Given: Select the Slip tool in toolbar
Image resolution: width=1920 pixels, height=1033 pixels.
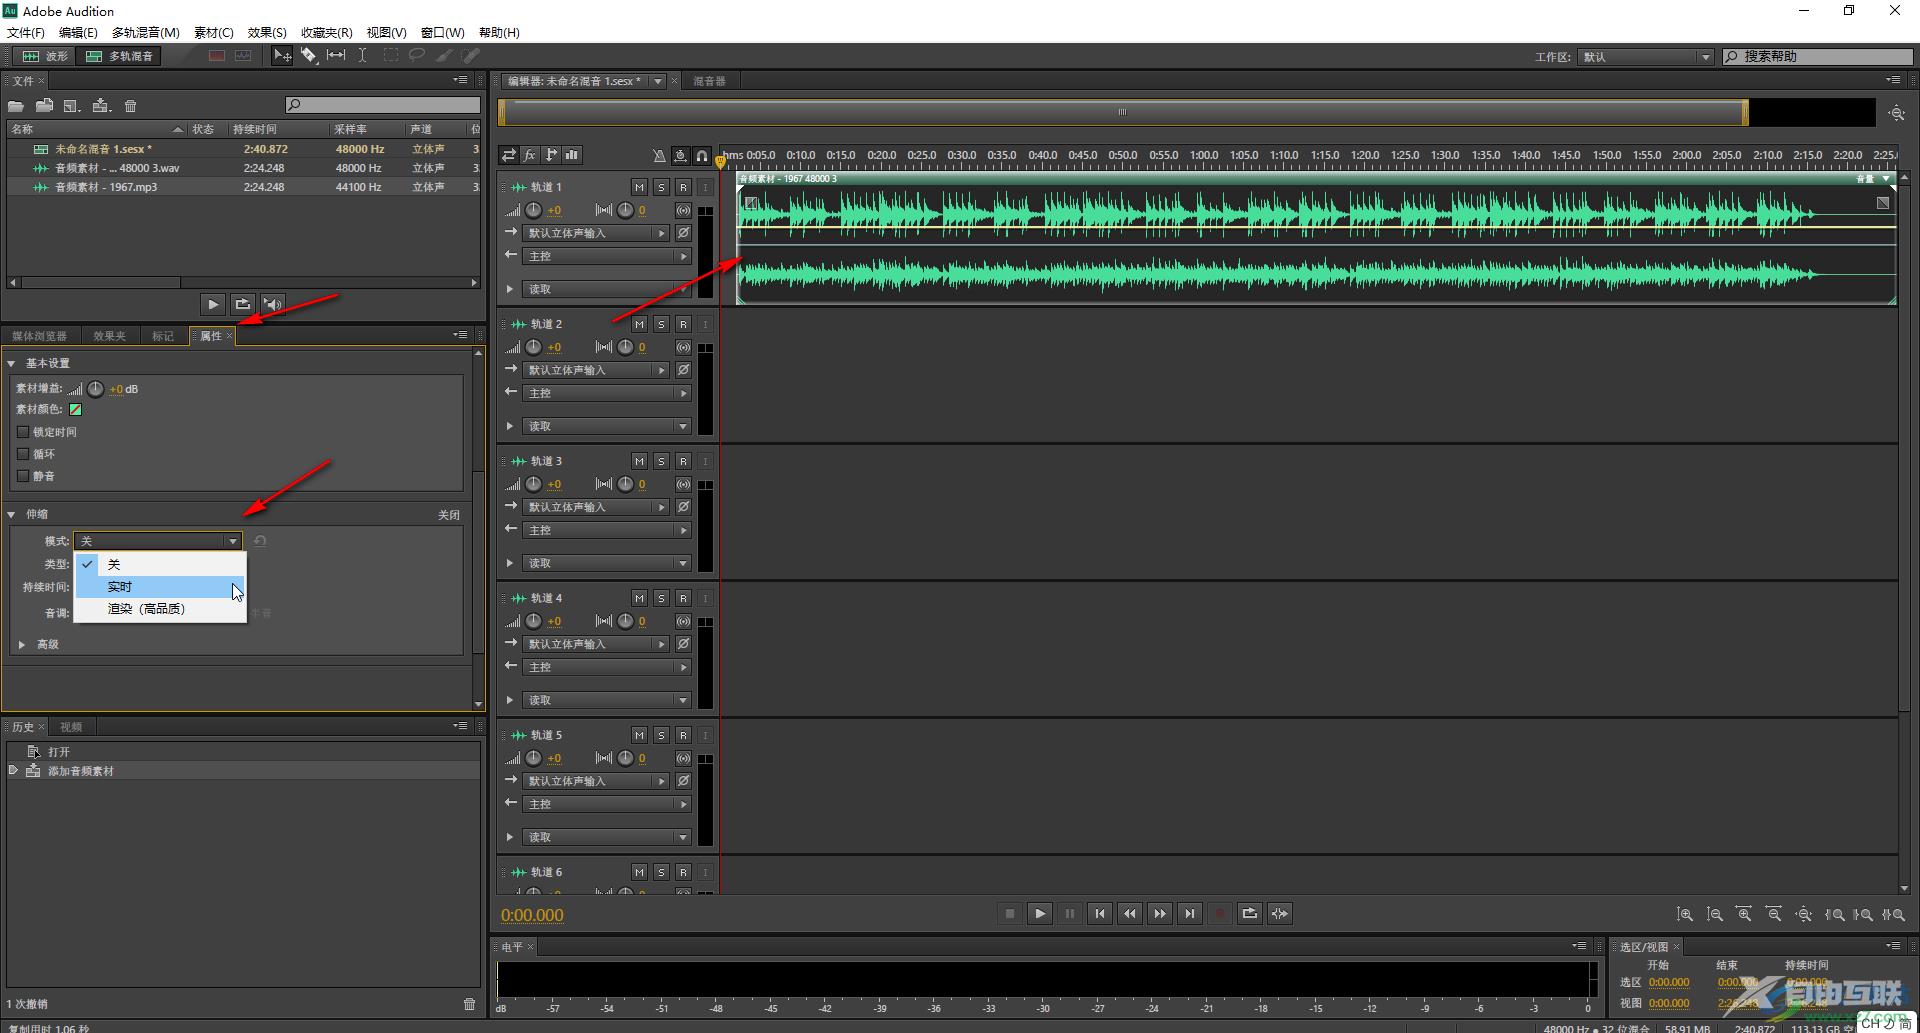Looking at the screenshot, I should (336, 56).
